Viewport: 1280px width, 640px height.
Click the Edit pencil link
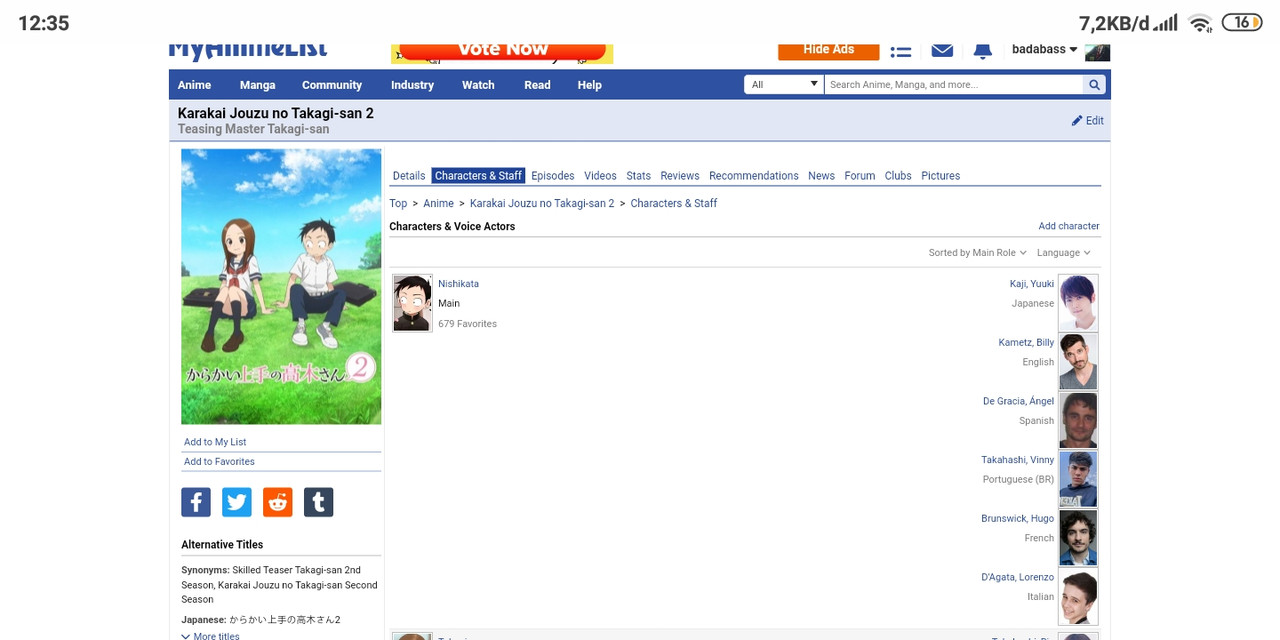point(1088,121)
